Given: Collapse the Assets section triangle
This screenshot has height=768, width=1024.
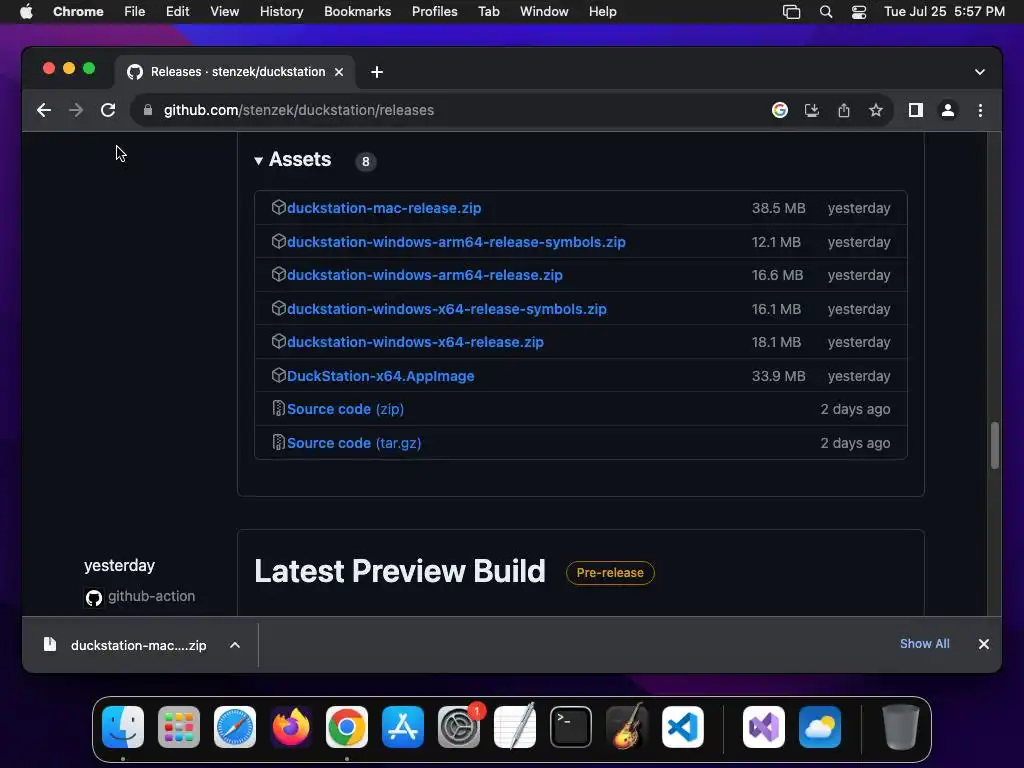Looking at the screenshot, I should (x=259, y=161).
